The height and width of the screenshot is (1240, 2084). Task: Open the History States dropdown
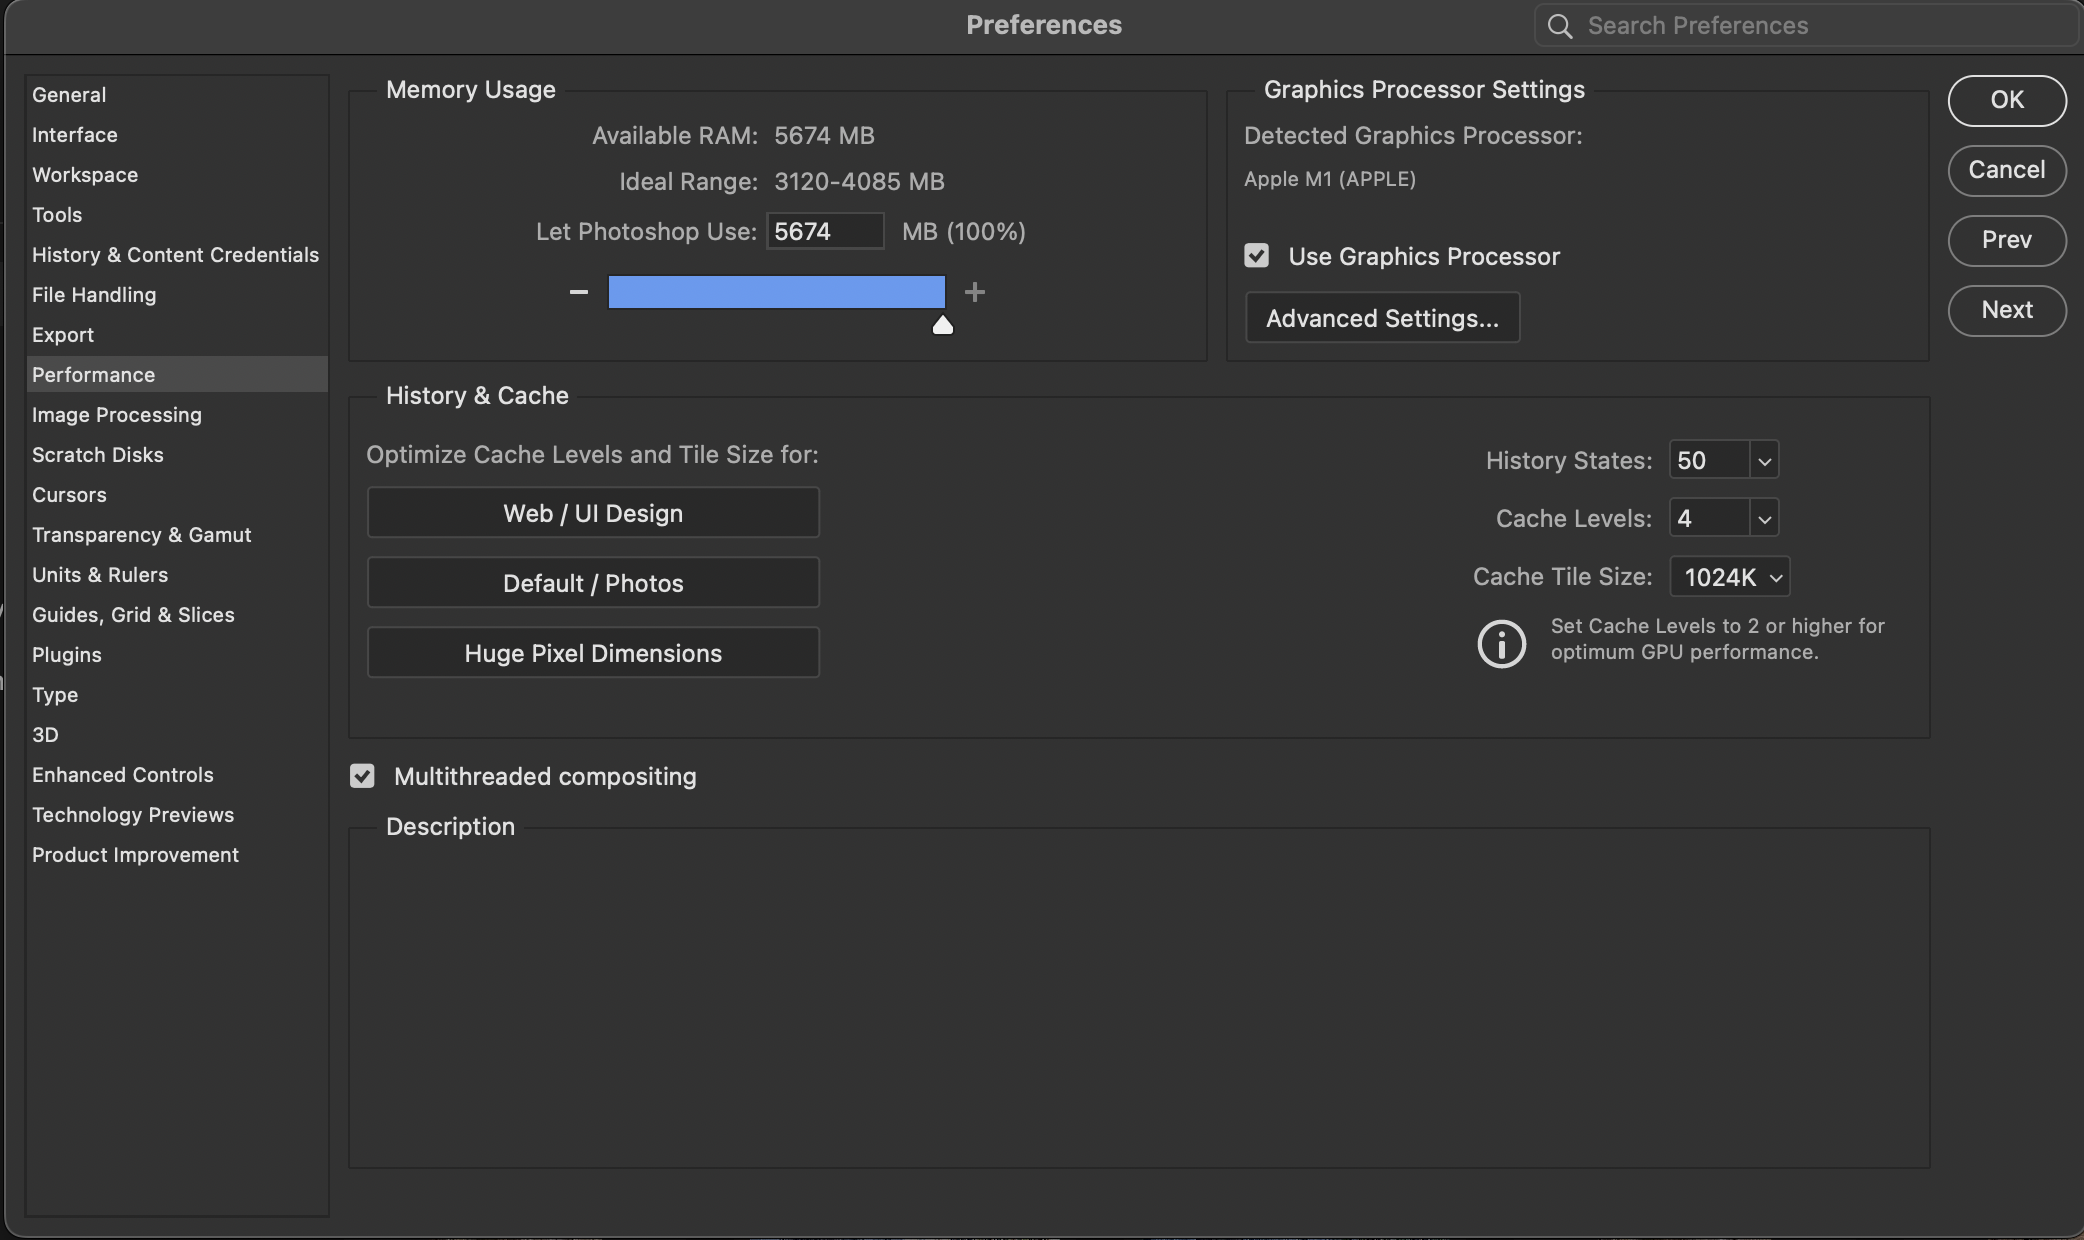pyautogui.click(x=1764, y=461)
